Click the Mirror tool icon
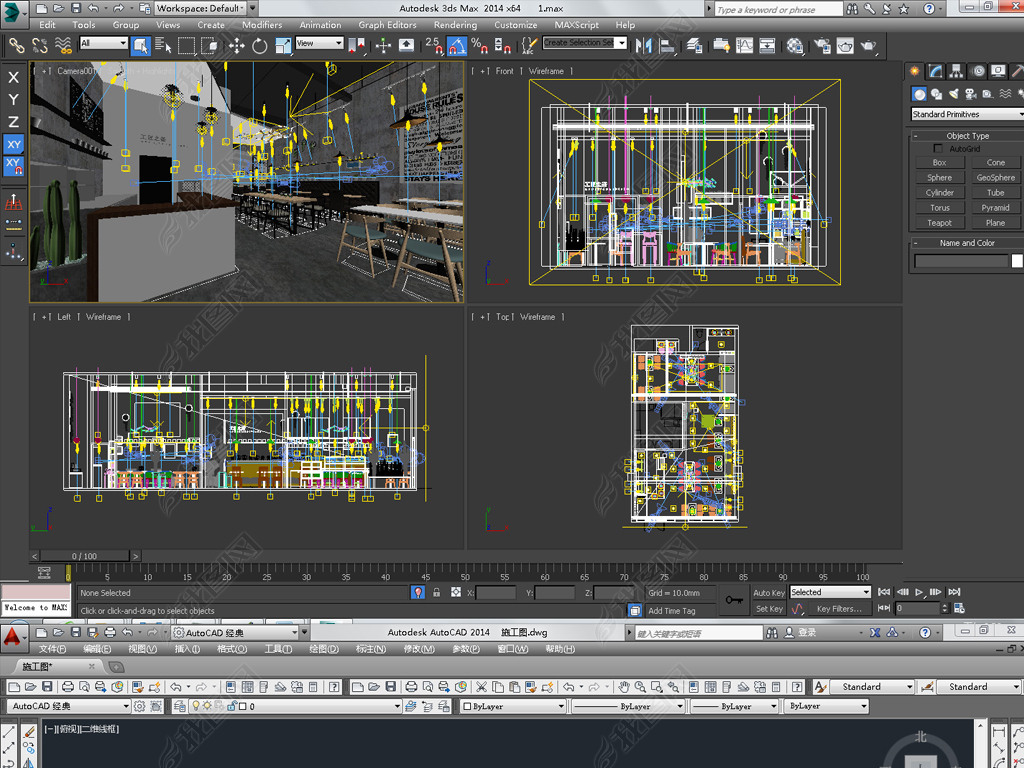1024x768 pixels. click(643, 45)
